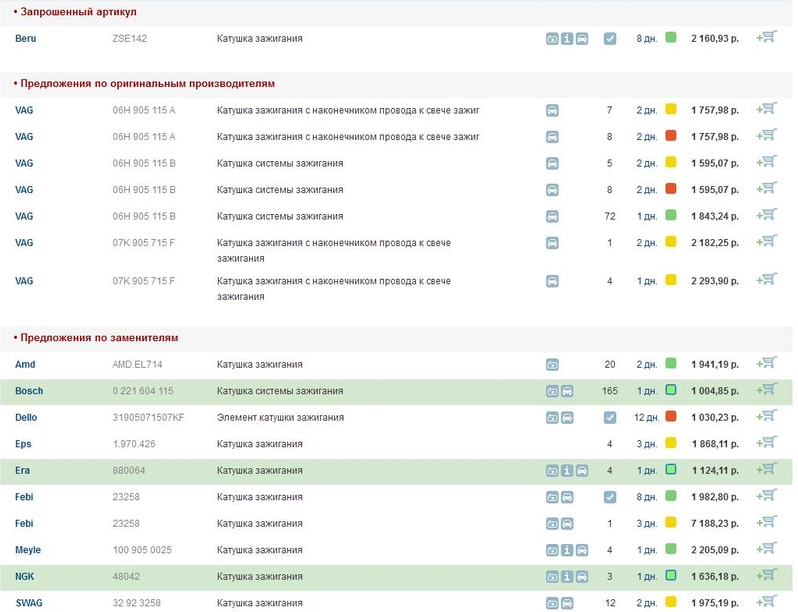Viewport: 798px width, 612px height.
Task: Select article number 0 221 604 115
Action: [x=142, y=391]
